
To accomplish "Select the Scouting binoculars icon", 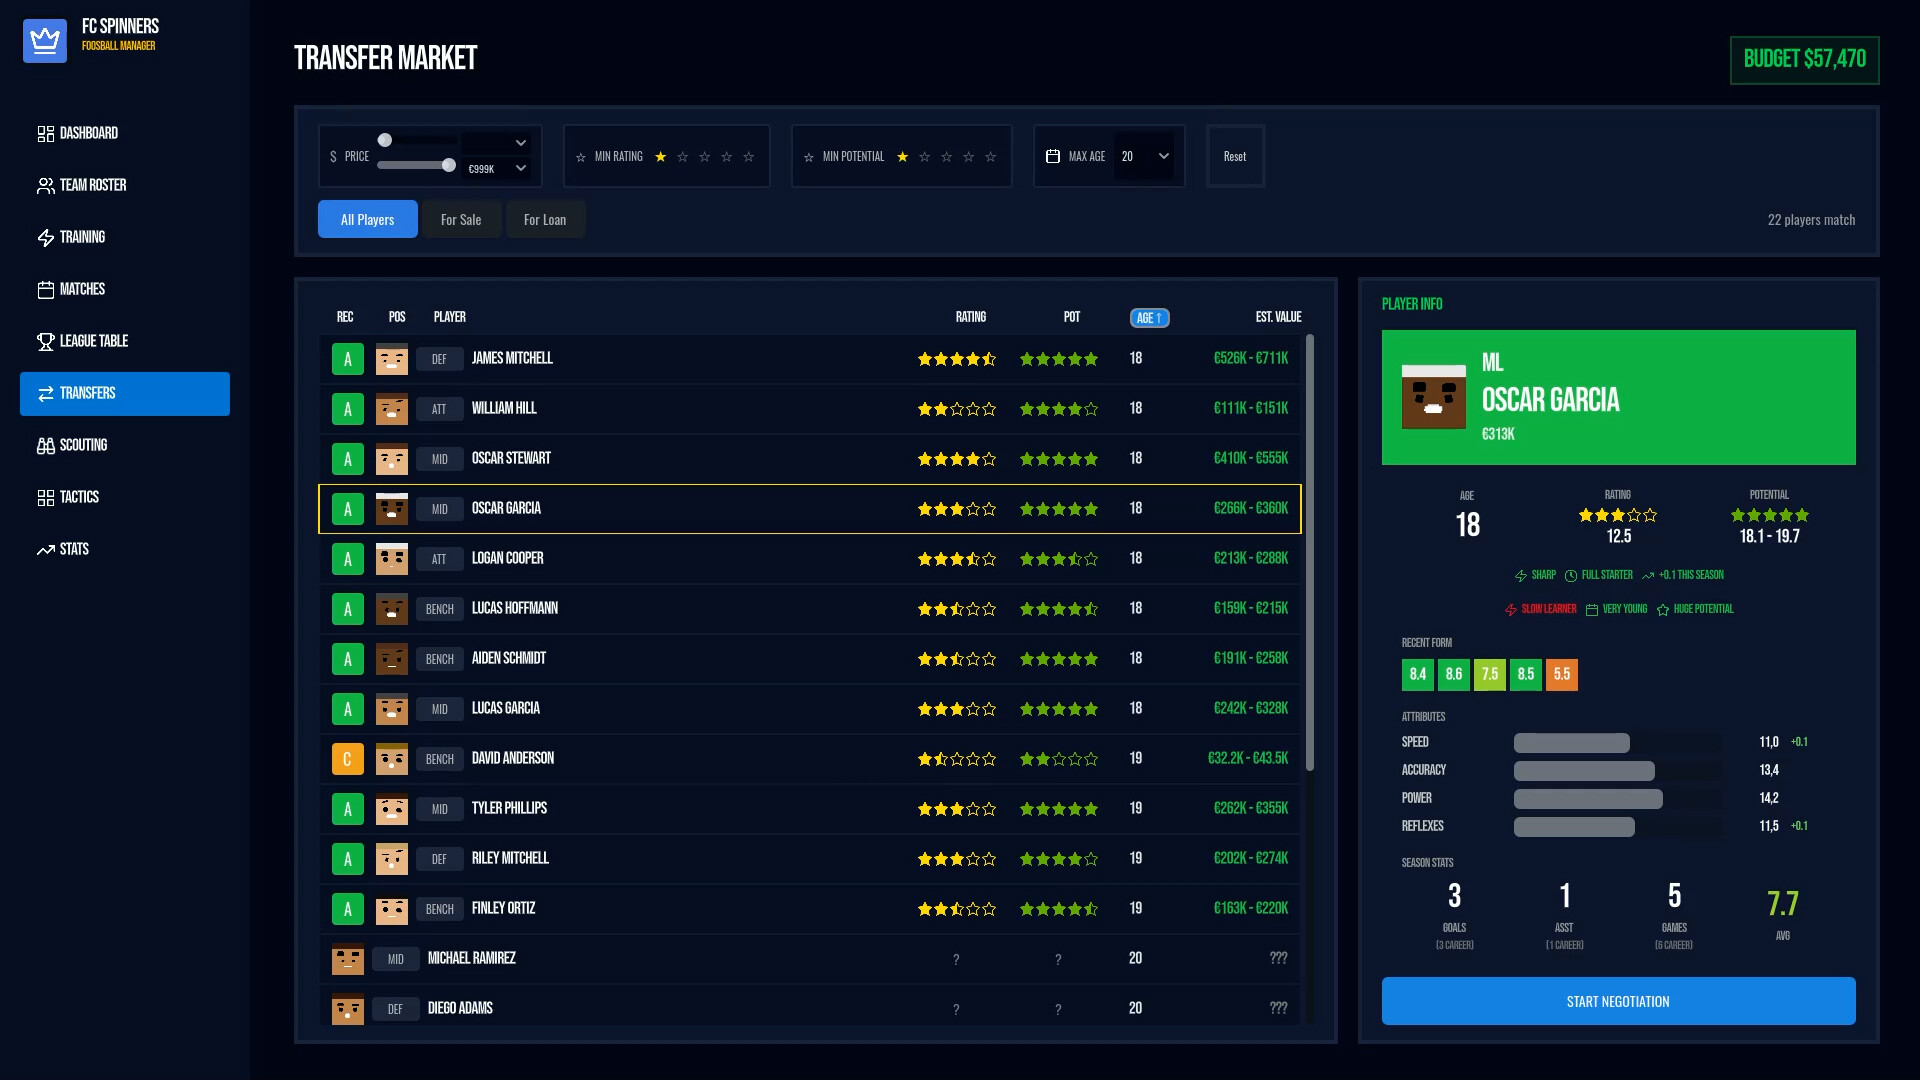I will [46, 445].
